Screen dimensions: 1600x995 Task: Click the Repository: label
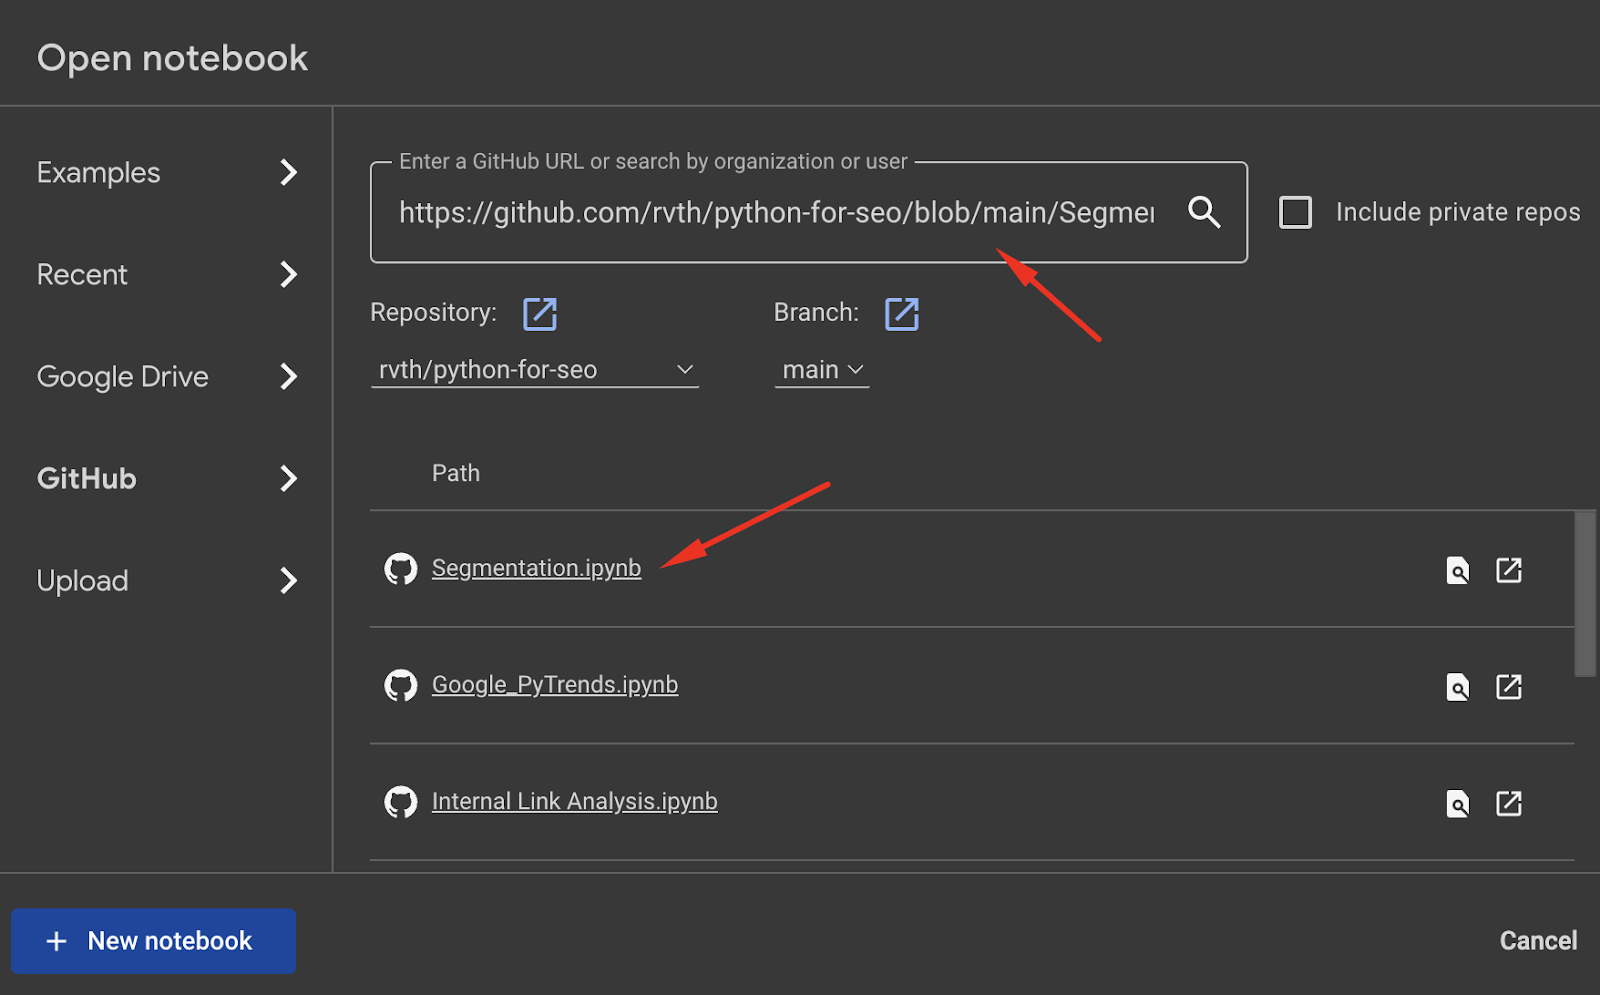coord(433,313)
